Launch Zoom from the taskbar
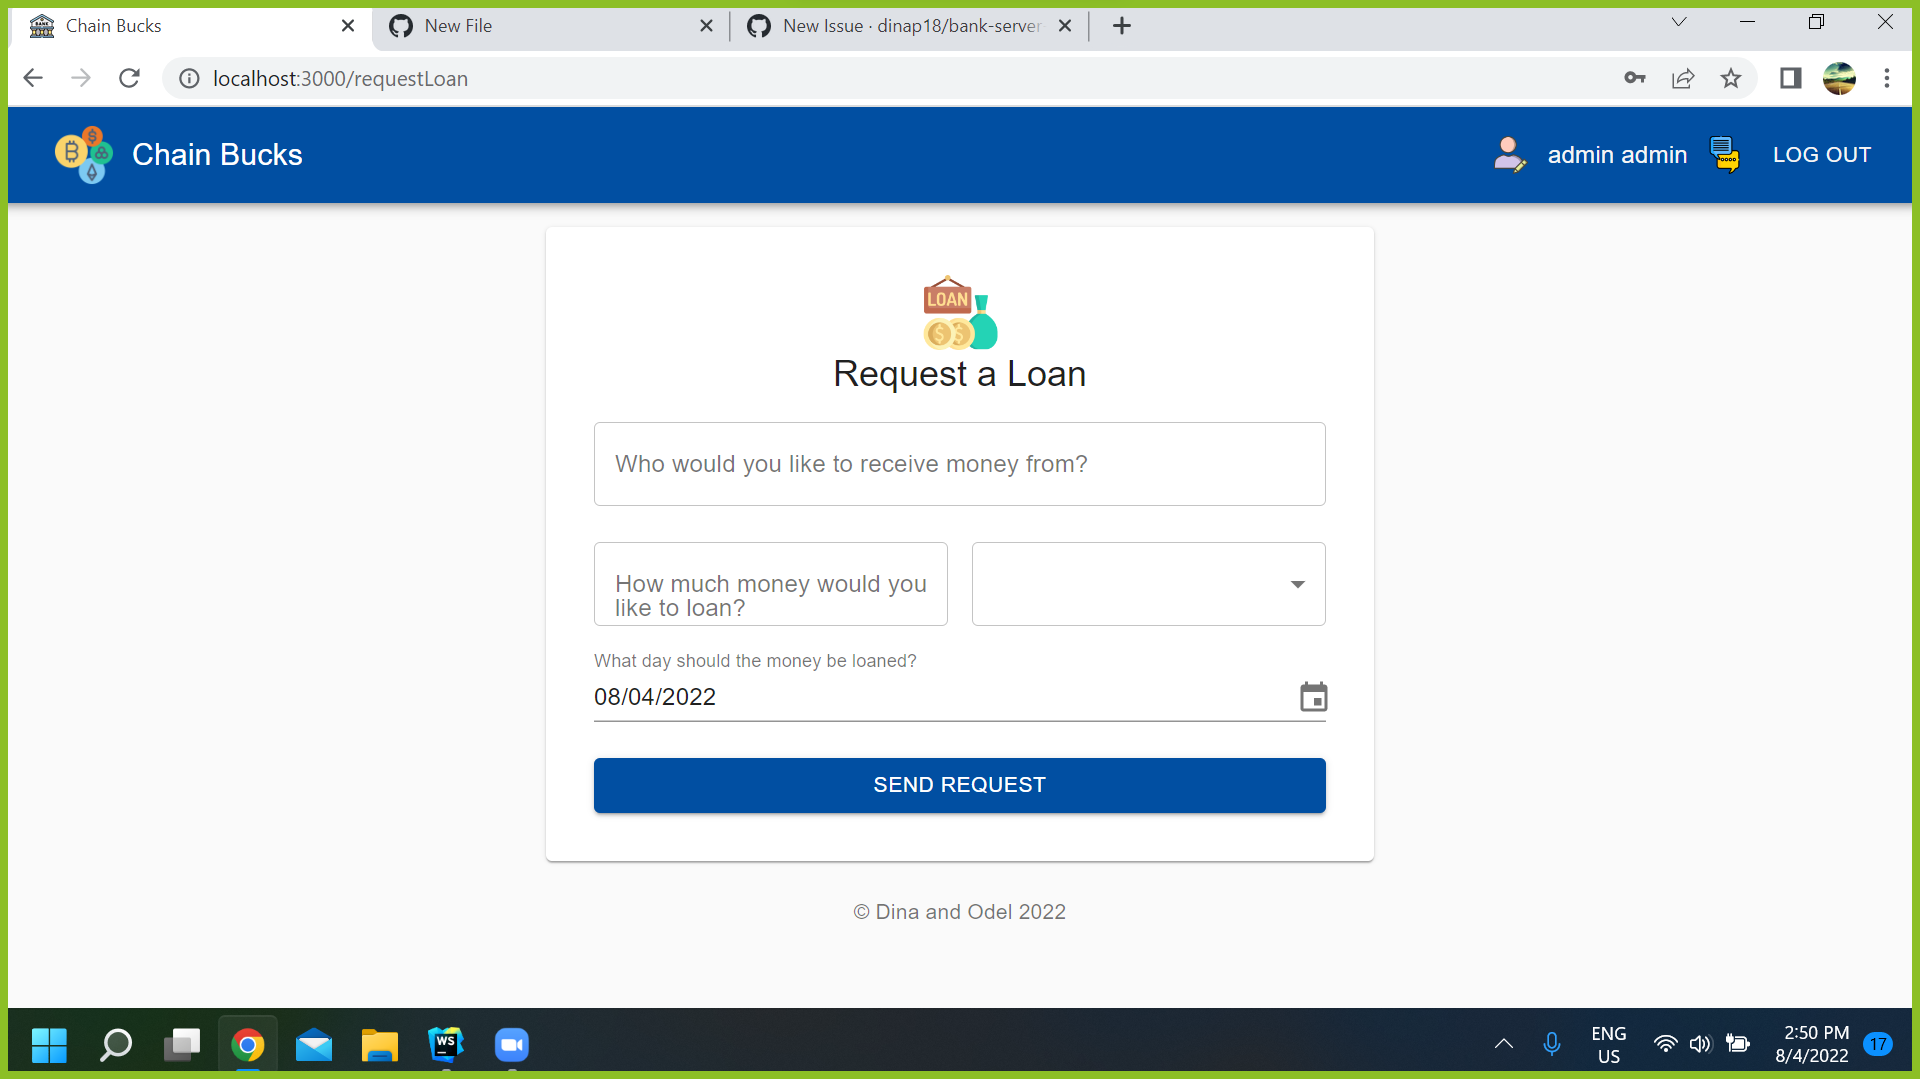1920x1079 pixels. pyautogui.click(x=511, y=1044)
